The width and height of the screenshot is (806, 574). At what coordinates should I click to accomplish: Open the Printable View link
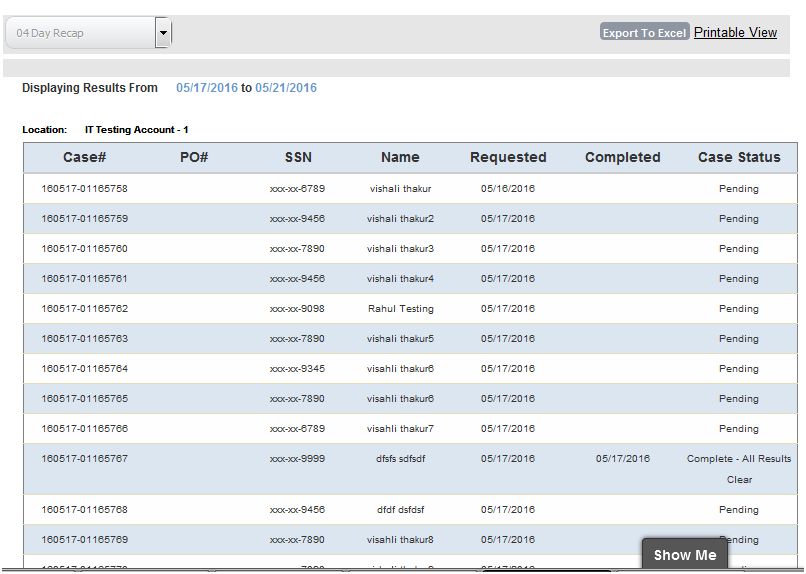pyautogui.click(x=735, y=32)
